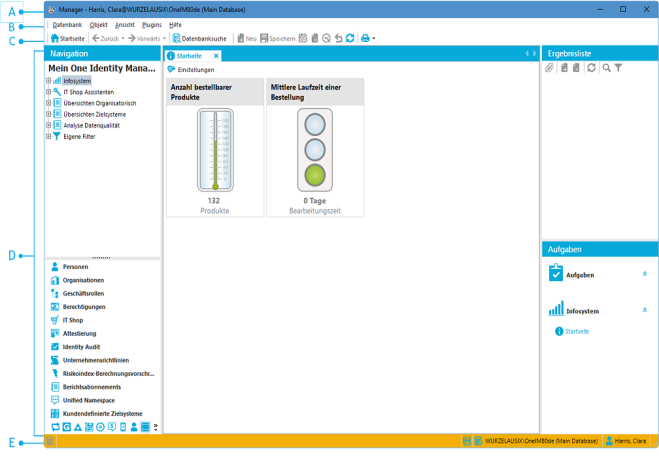
Task: Click the thermometer gauge for bestellbare Produkte
Action: coord(215,150)
